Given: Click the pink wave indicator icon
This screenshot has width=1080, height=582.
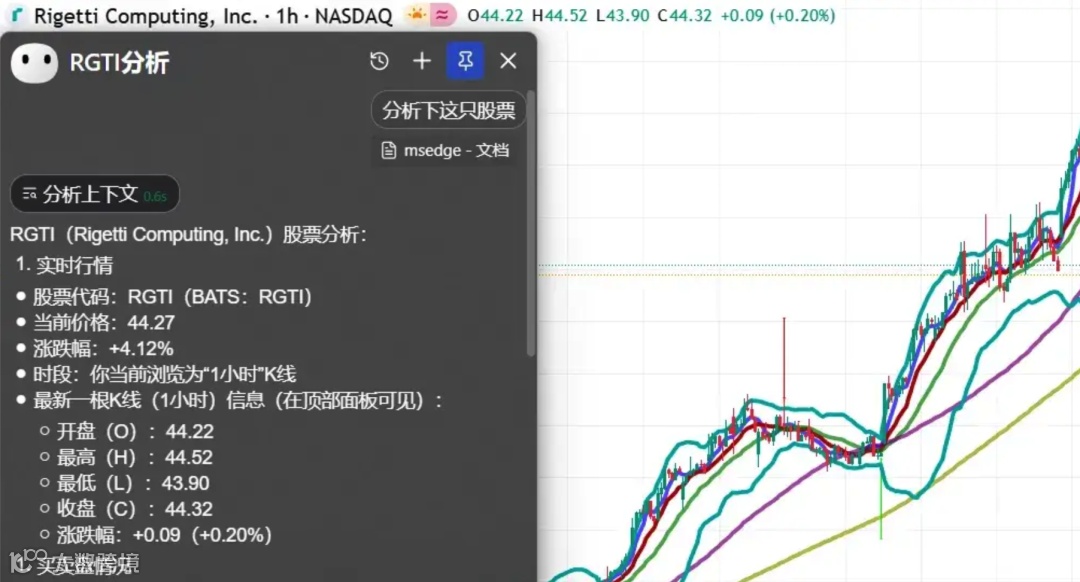Looking at the screenshot, I should [x=443, y=14].
